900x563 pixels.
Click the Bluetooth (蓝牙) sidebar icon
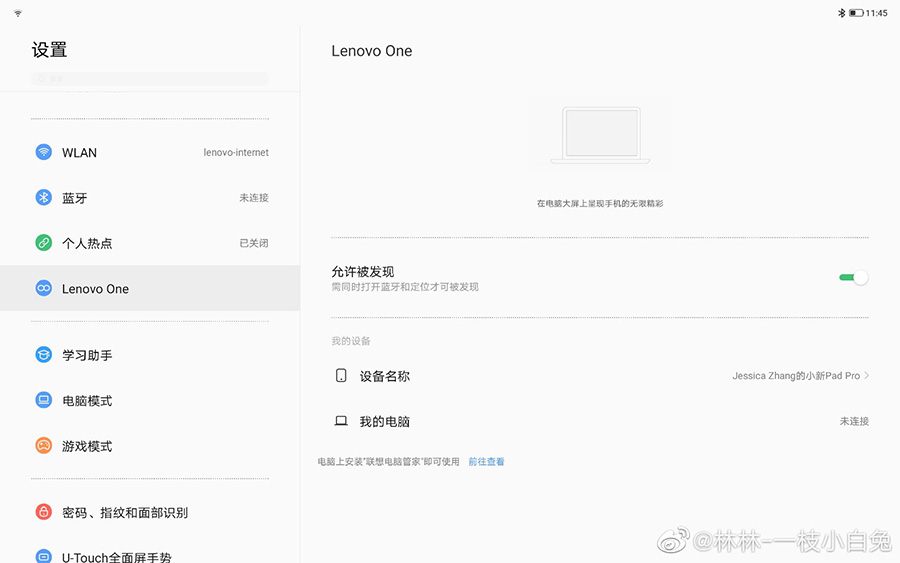[44, 197]
